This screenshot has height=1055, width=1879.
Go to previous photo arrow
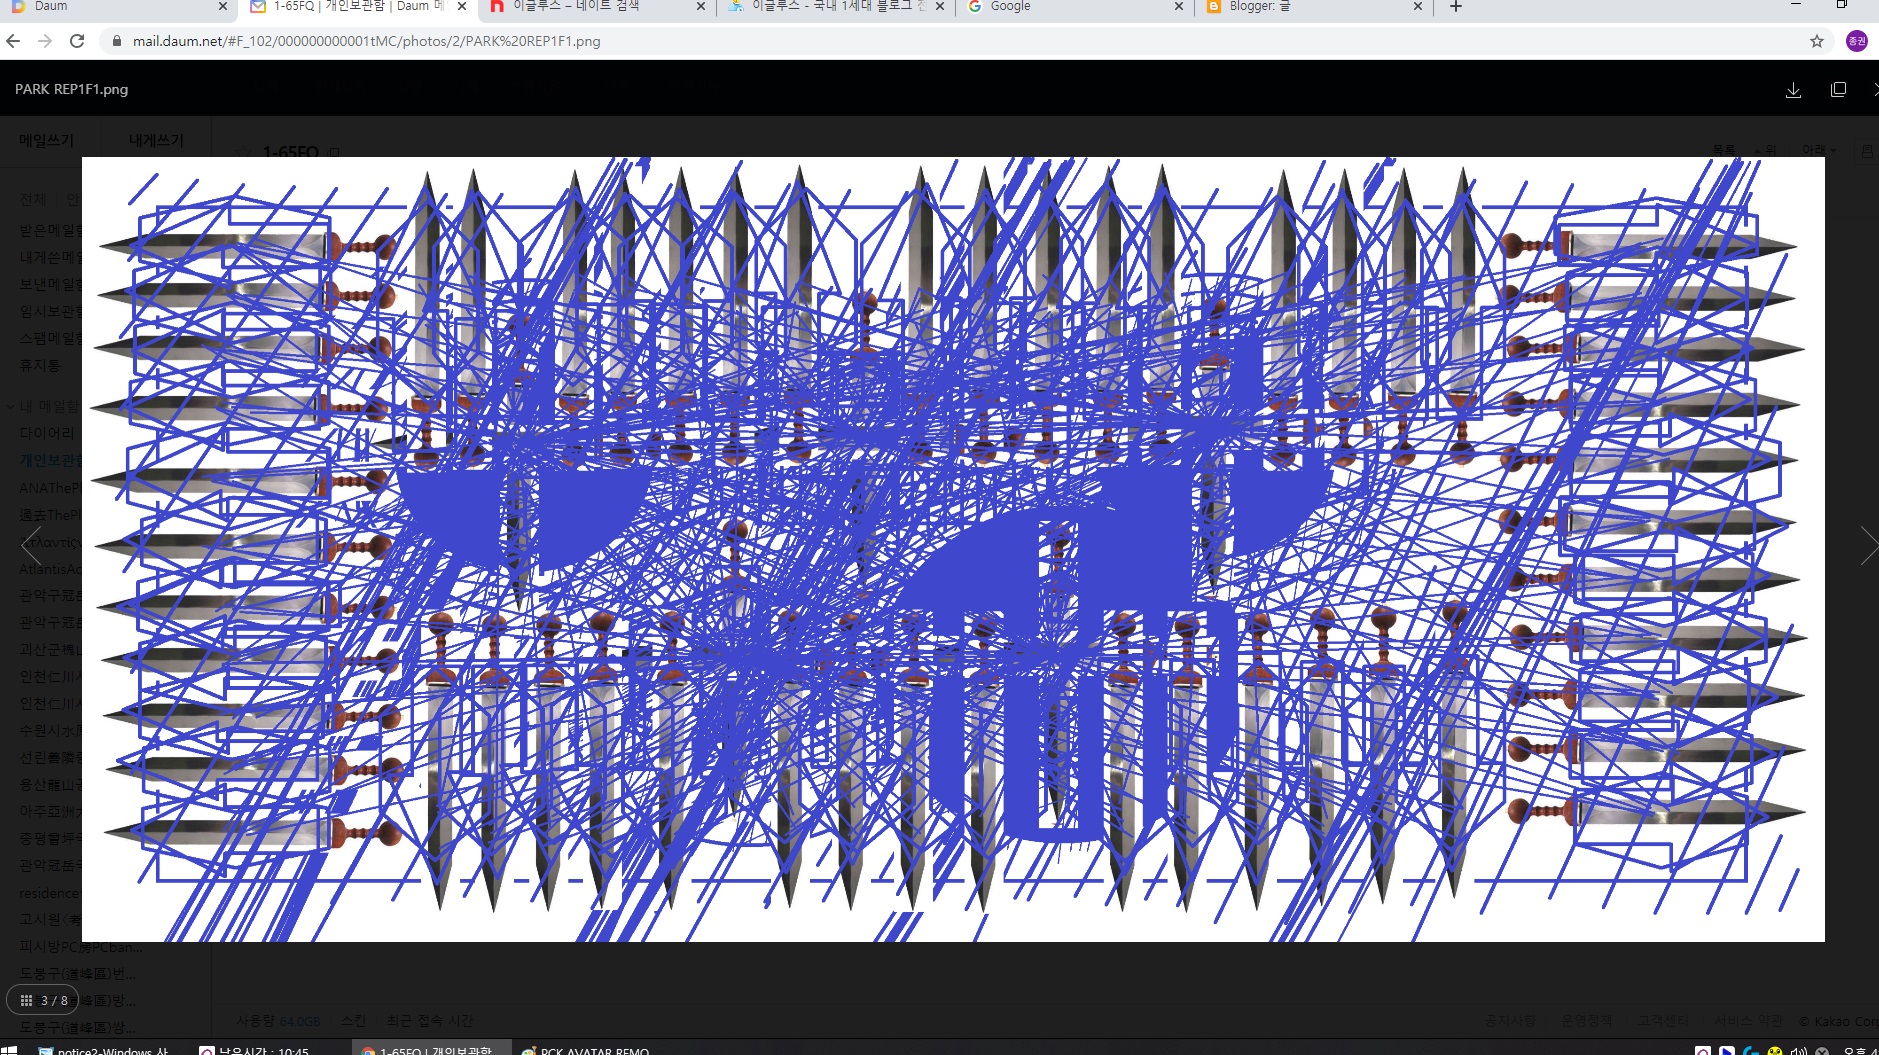click(x=30, y=545)
